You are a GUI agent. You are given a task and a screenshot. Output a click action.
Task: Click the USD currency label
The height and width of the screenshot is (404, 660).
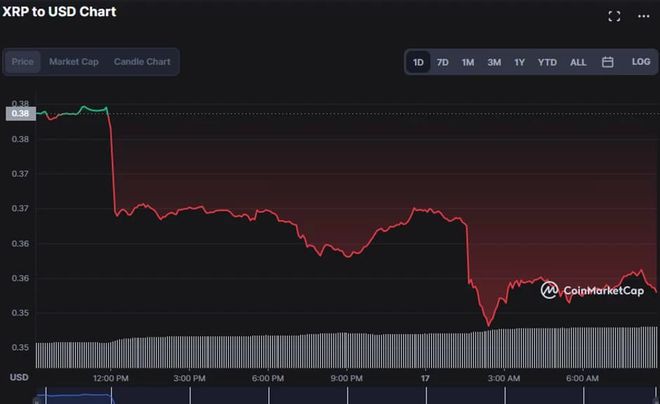pos(19,378)
